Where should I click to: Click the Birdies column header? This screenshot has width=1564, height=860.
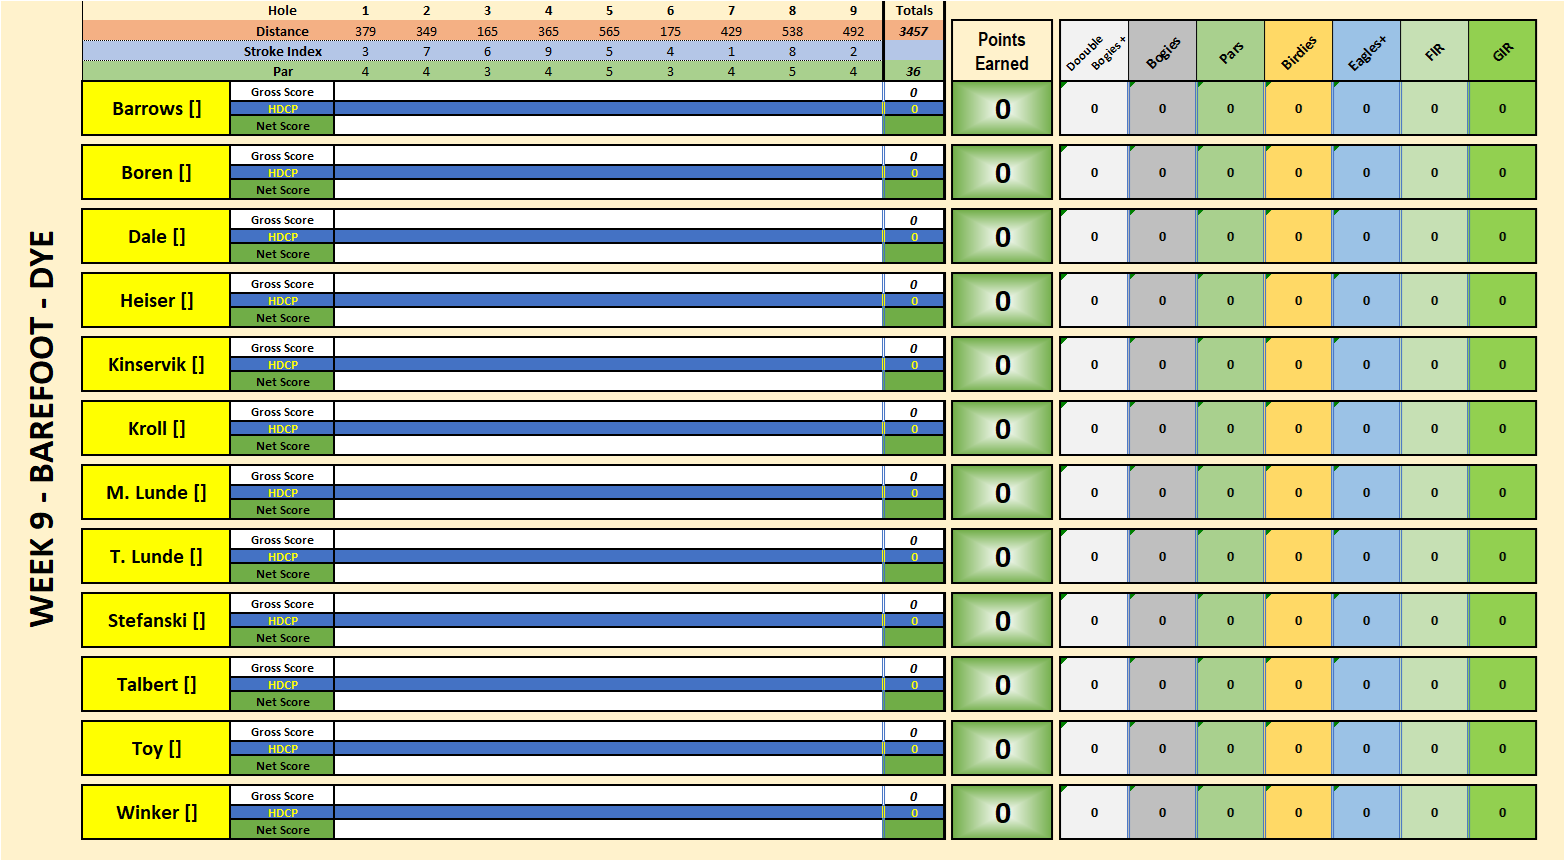[x=1298, y=51]
